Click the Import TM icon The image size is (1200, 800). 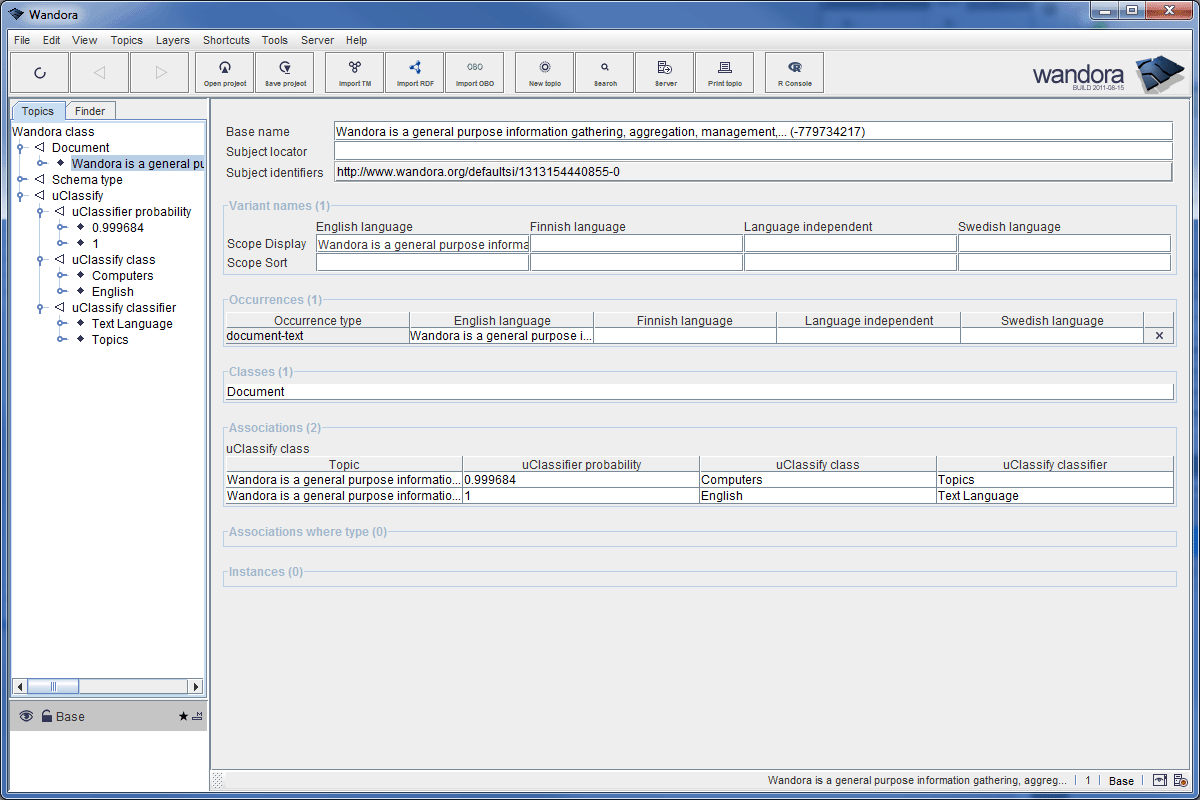click(x=355, y=73)
